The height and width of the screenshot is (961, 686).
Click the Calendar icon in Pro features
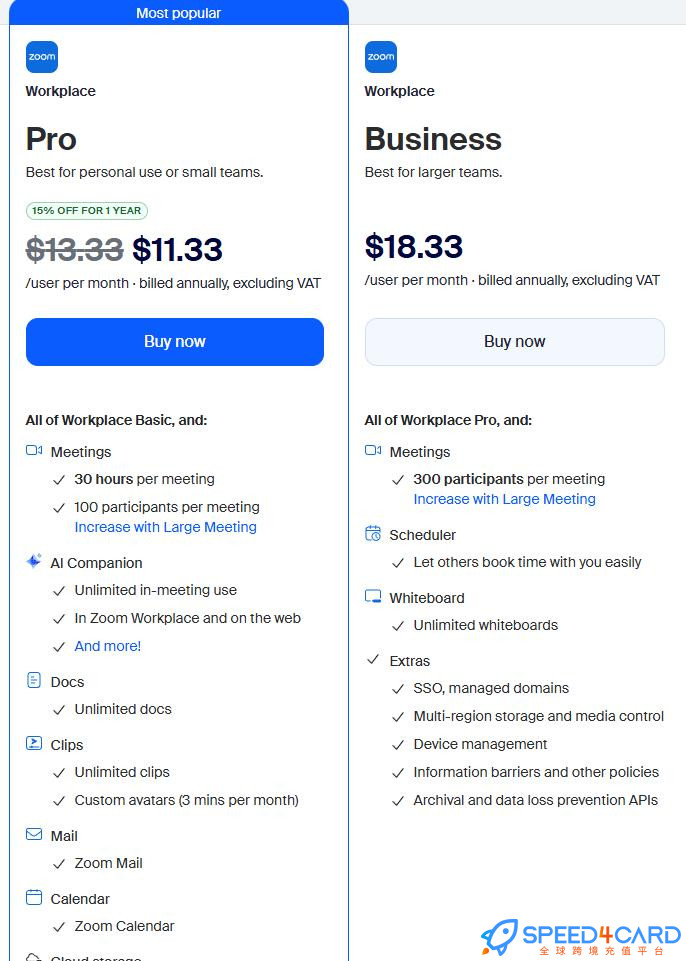coord(34,898)
